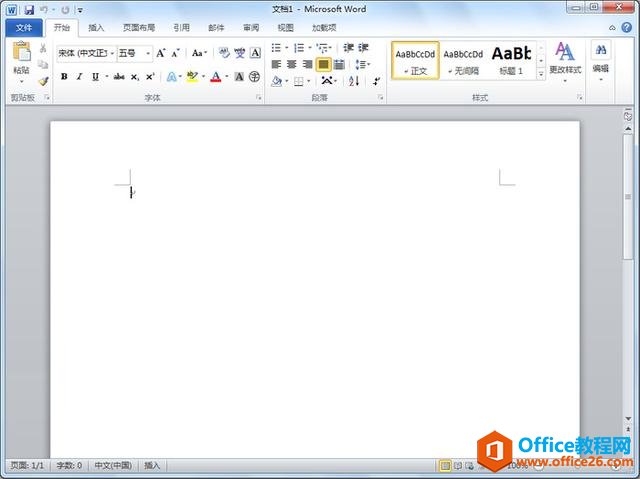The image size is (640, 479).
Task: Click the numbered list icon
Action: (299, 48)
